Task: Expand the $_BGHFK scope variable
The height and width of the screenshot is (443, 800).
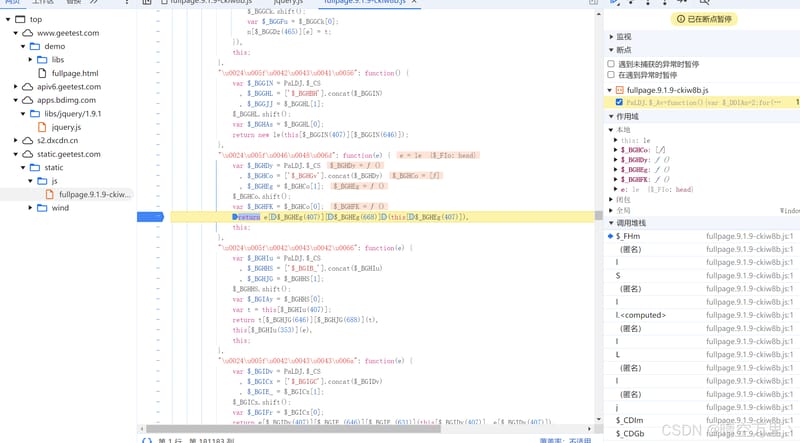Action: 616,180
